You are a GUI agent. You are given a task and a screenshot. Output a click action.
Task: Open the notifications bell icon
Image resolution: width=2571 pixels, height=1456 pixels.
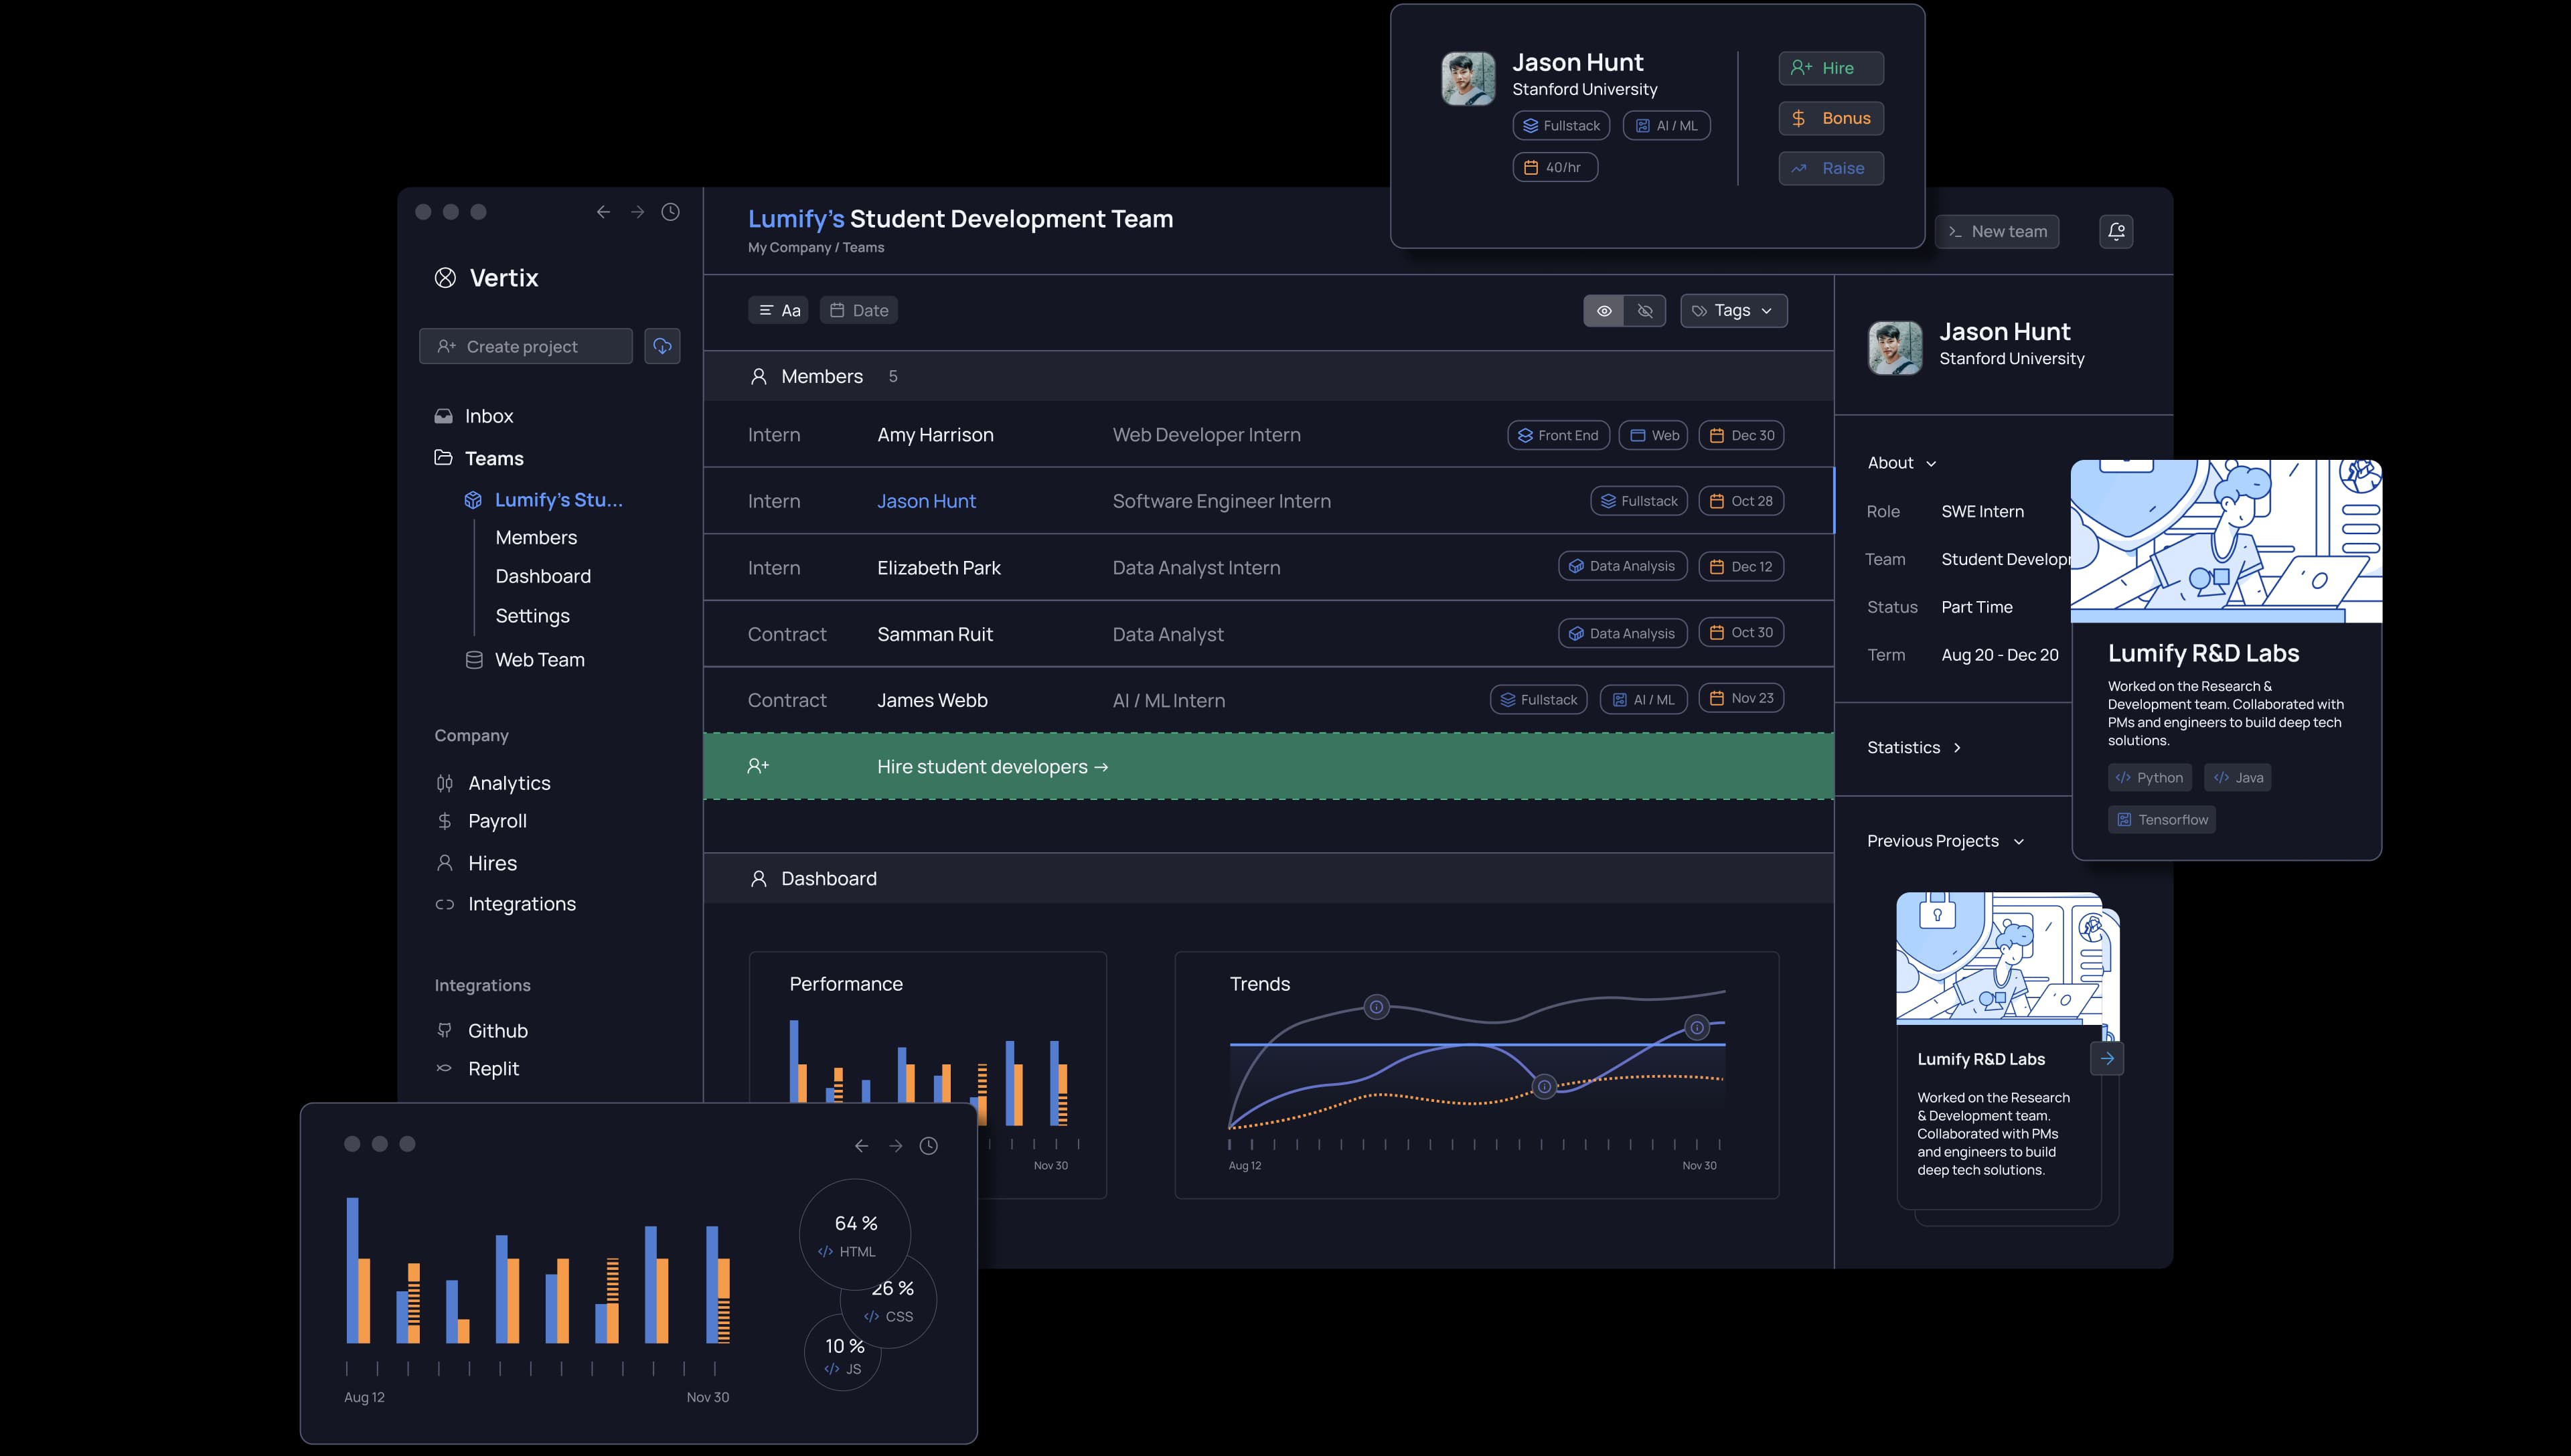click(2116, 231)
